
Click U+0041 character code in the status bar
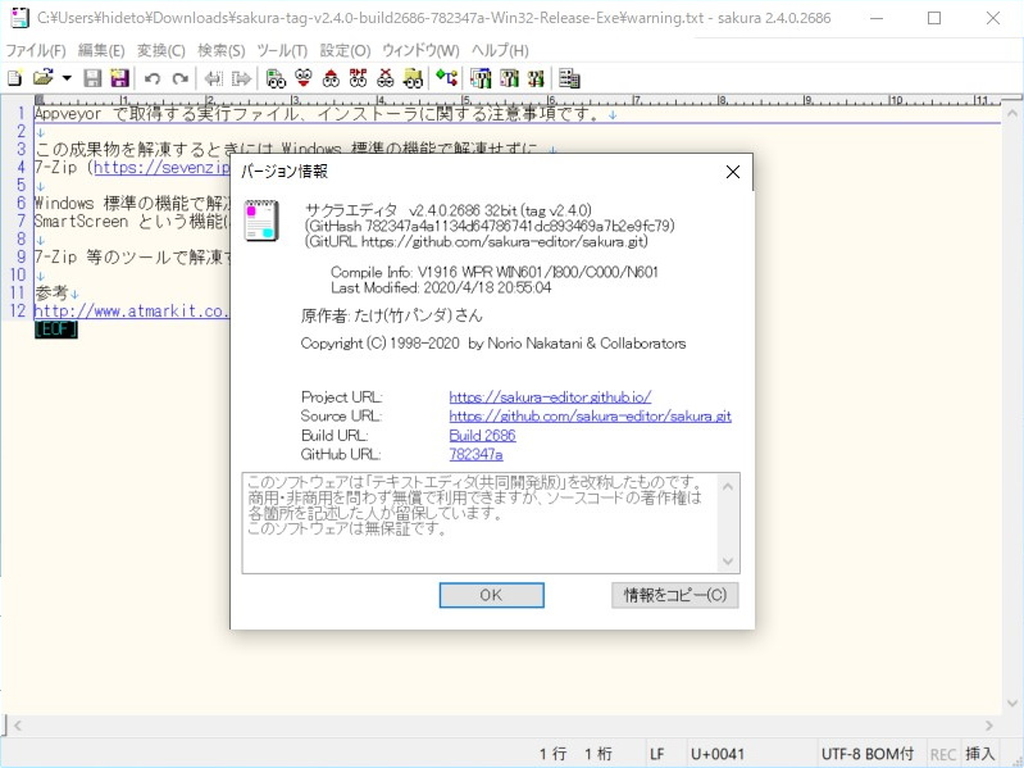pos(718,754)
